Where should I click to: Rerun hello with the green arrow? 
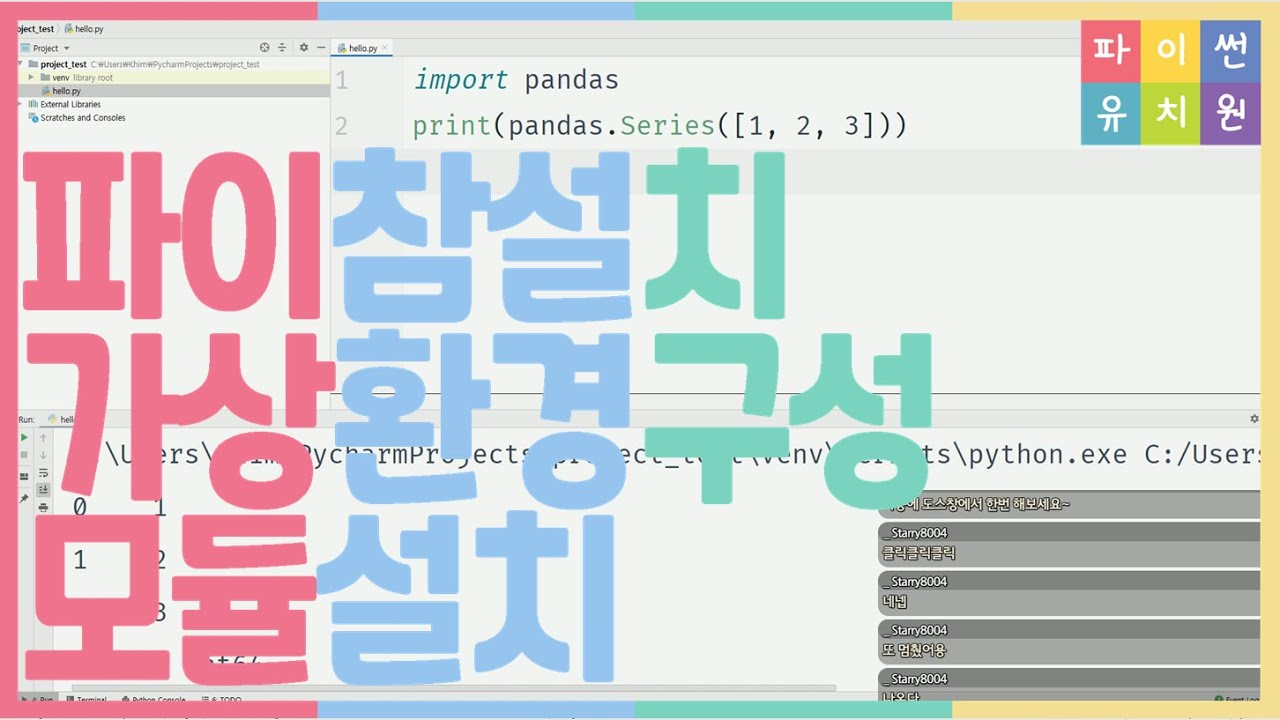tap(25, 438)
